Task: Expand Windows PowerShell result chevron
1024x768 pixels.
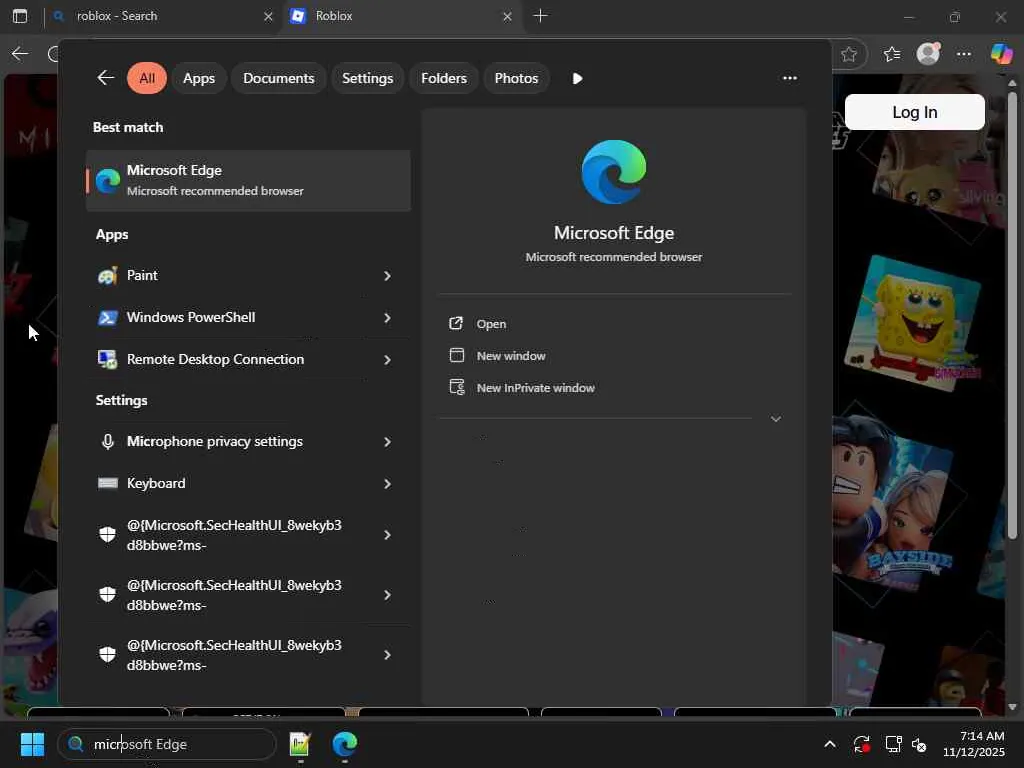Action: (x=387, y=317)
